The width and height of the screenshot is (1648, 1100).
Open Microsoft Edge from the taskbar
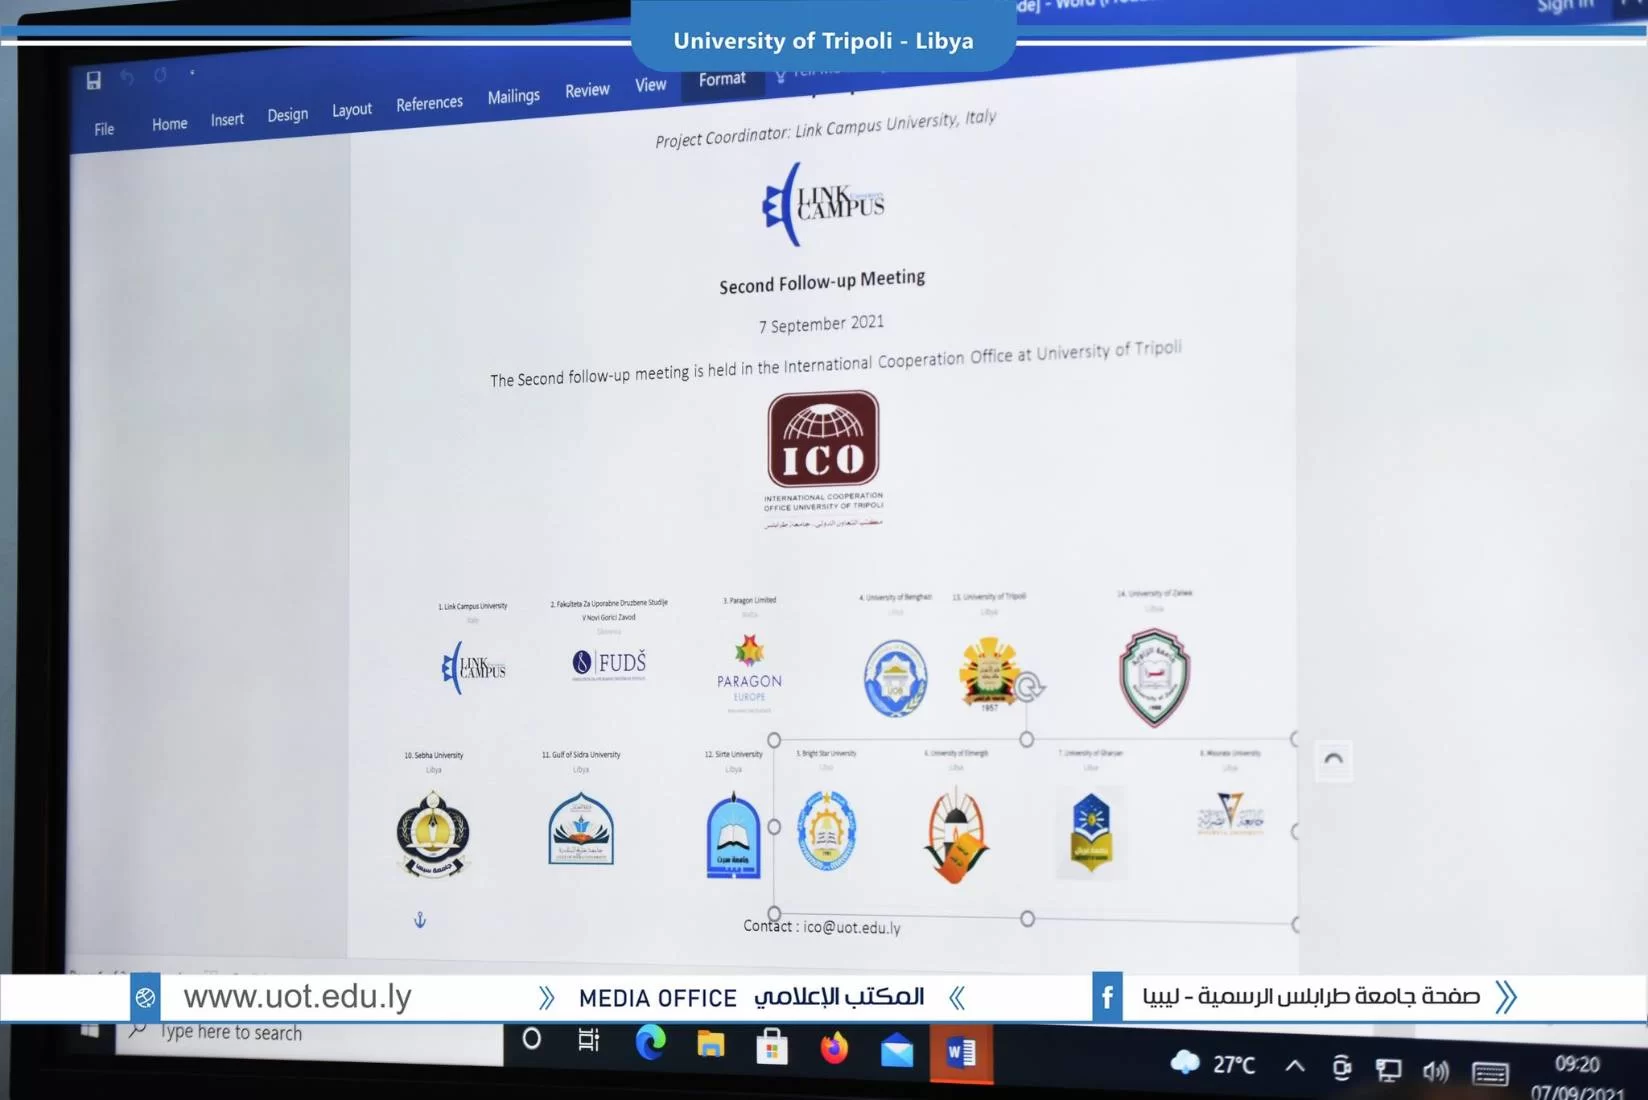(x=650, y=1044)
